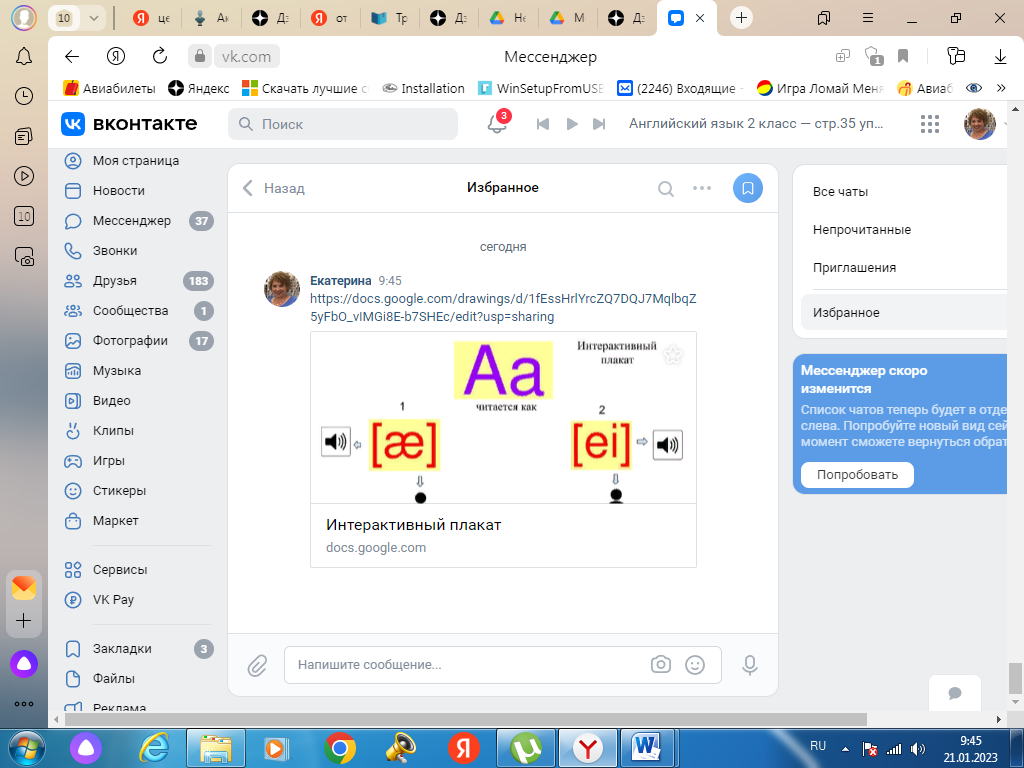This screenshot has width=1024, height=768.
Task: Go back with Назад button
Action: (x=274, y=188)
